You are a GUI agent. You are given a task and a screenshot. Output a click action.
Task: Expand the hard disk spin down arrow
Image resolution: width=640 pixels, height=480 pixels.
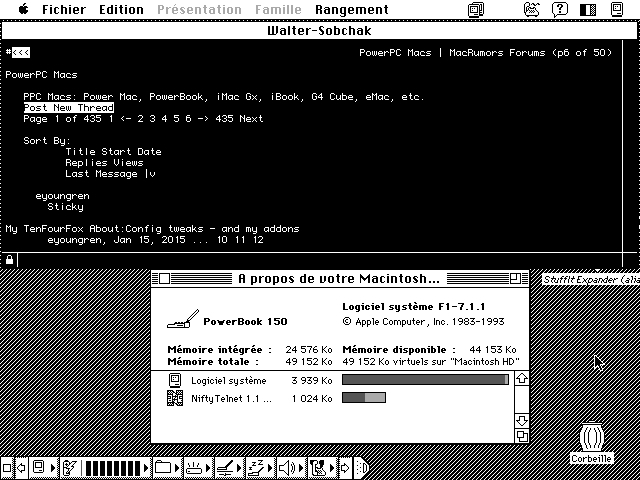coord(208,467)
